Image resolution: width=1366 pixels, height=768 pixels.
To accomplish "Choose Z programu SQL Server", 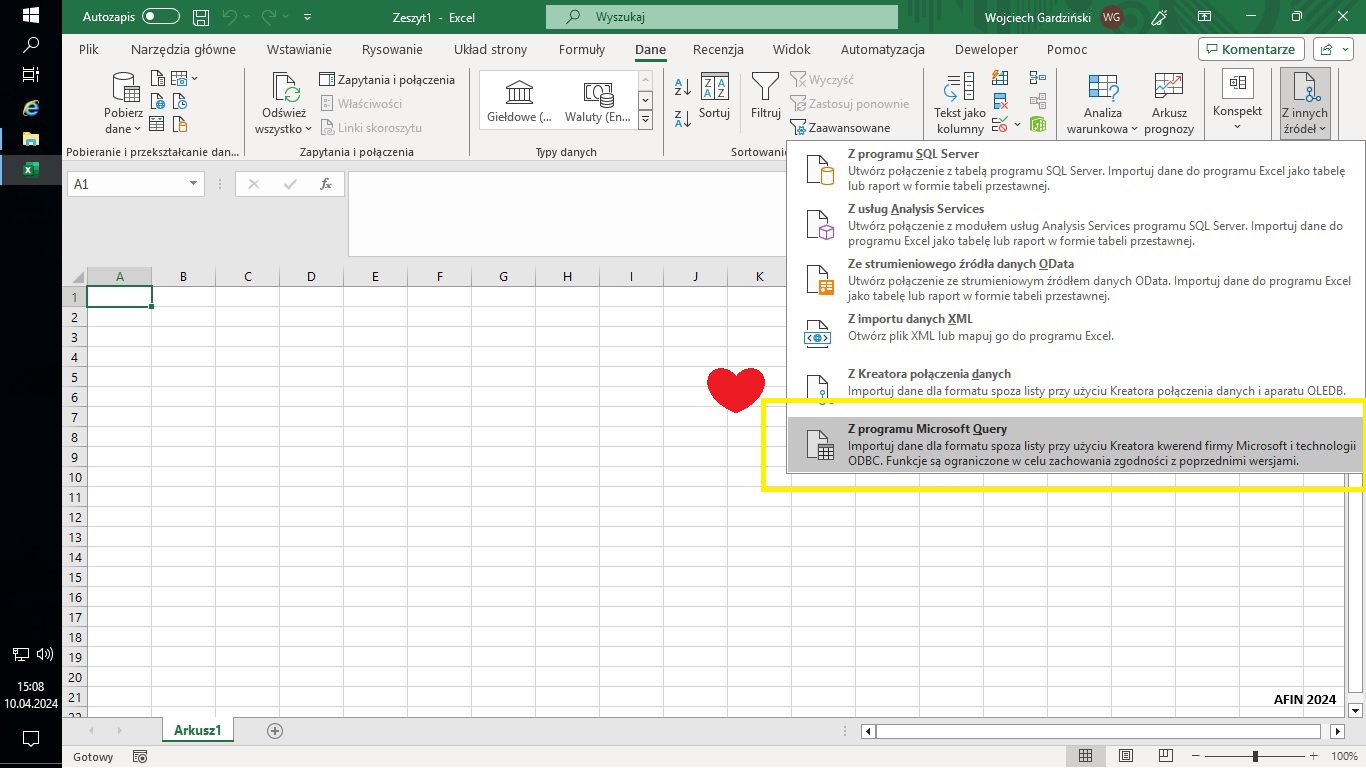I will click(x=1076, y=170).
